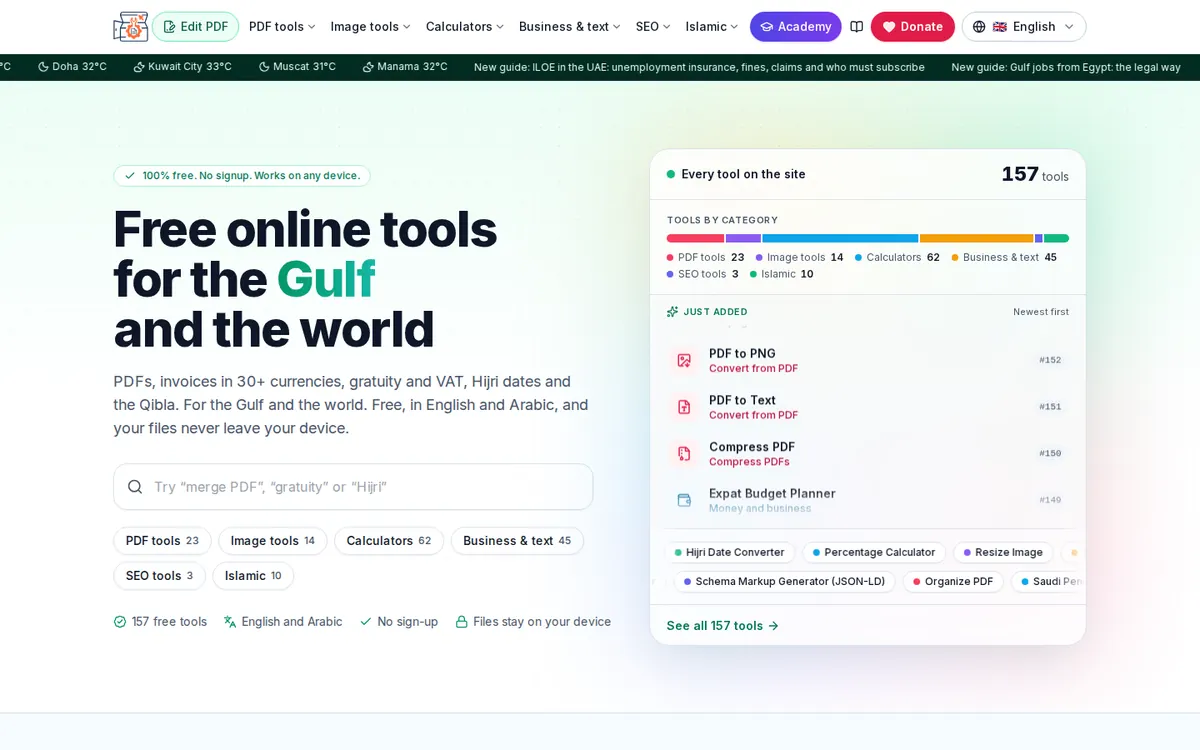
Task: Expand the Image tools menu
Action: click(x=371, y=27)
